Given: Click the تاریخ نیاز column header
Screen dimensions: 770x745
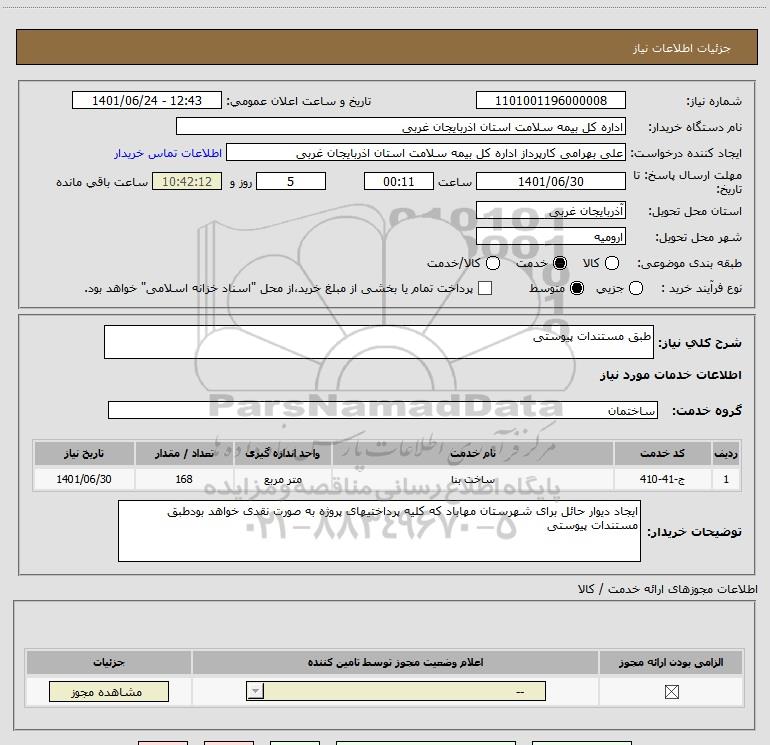Looking at the screenshot, I should pyautogui.click(x=84, y=453).
